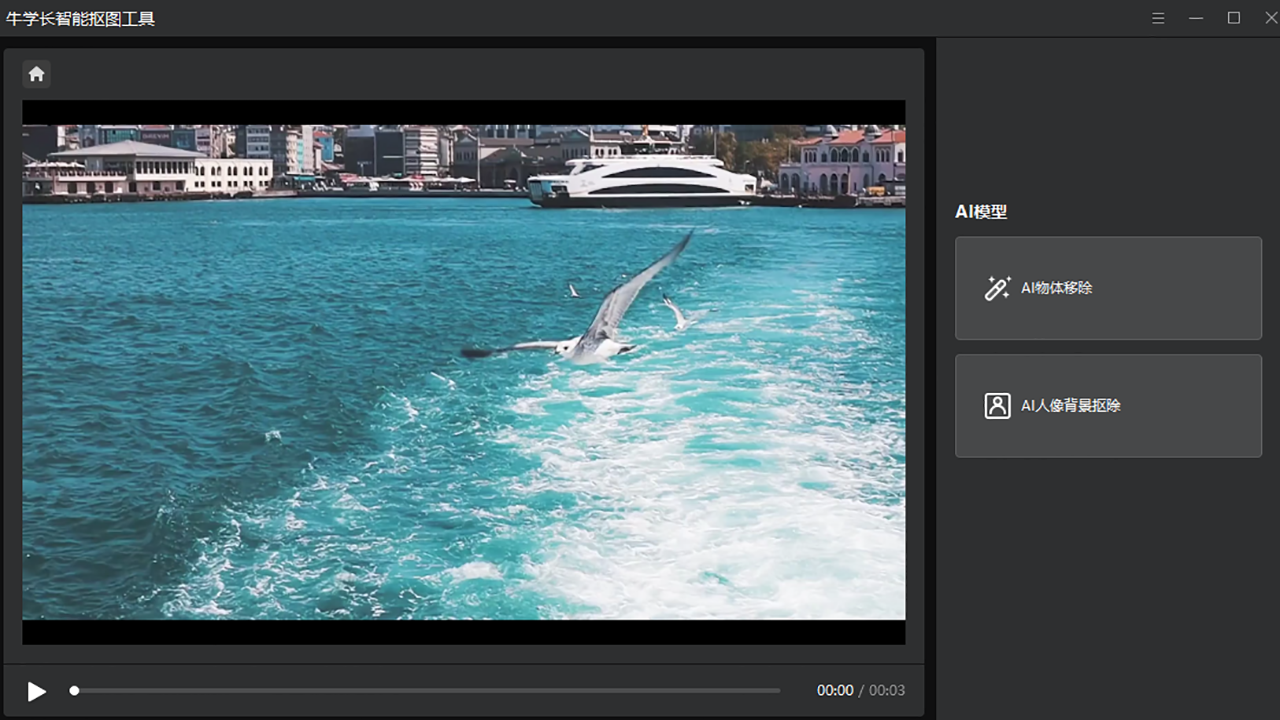Open the hamburger menu in title bar

point(1158,18)
